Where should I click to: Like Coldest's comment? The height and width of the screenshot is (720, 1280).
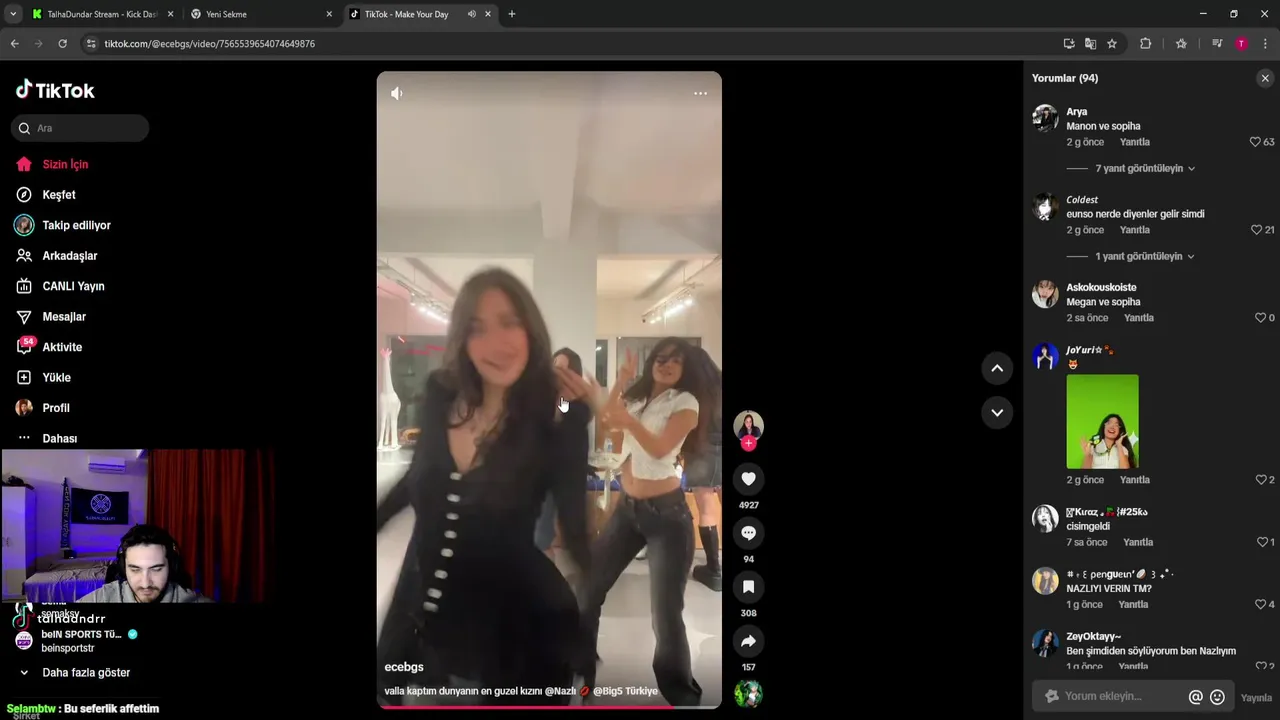click(x=1256, y=230)
